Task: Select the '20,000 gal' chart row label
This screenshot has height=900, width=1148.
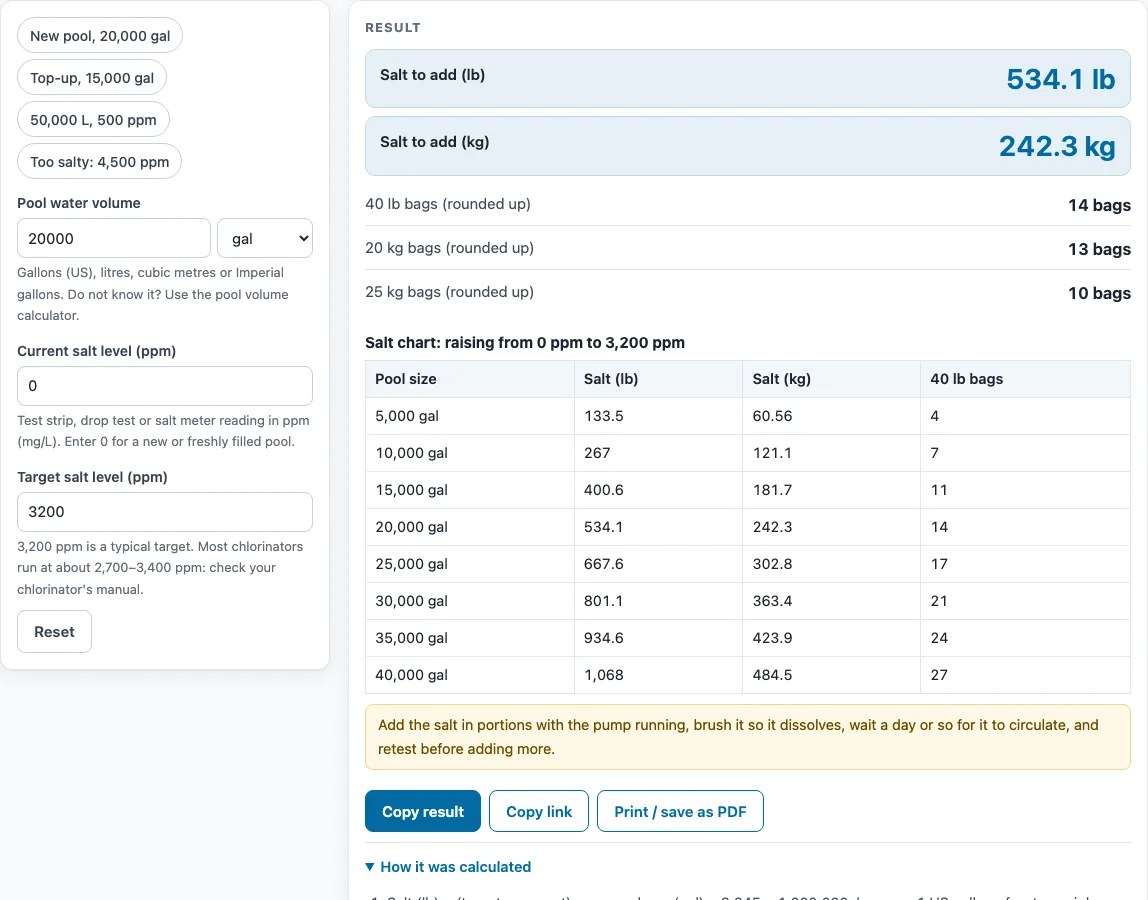Action: pyautogui.click(x=411, y=527)
